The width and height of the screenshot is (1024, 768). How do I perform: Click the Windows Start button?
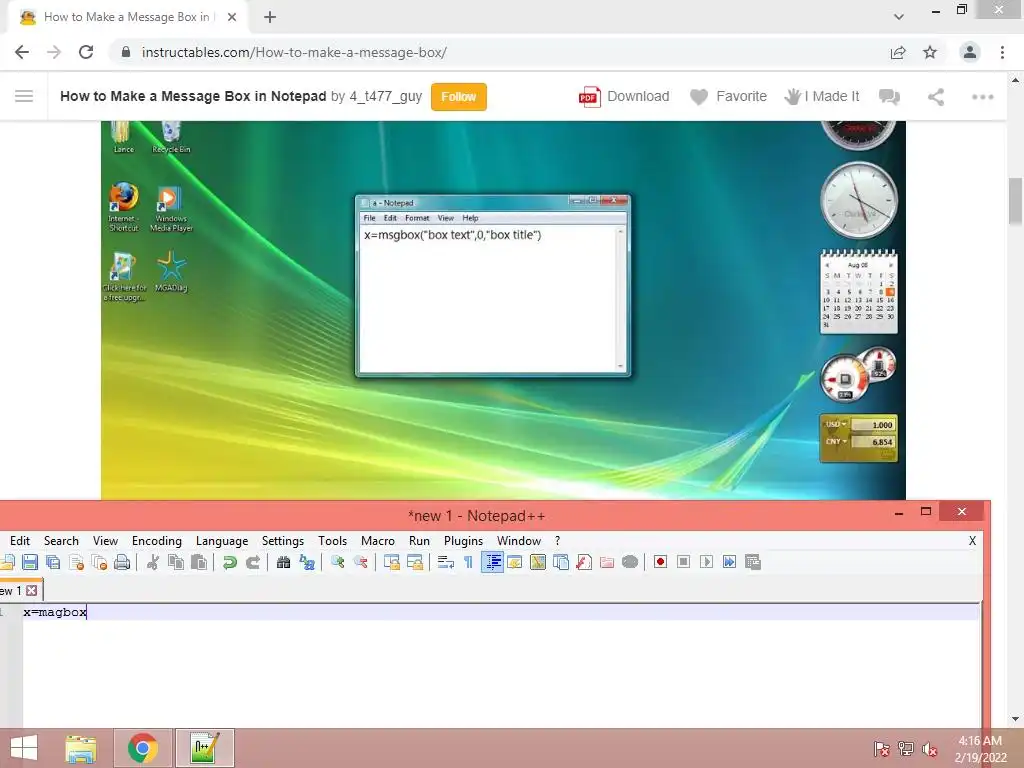(24, 748)
